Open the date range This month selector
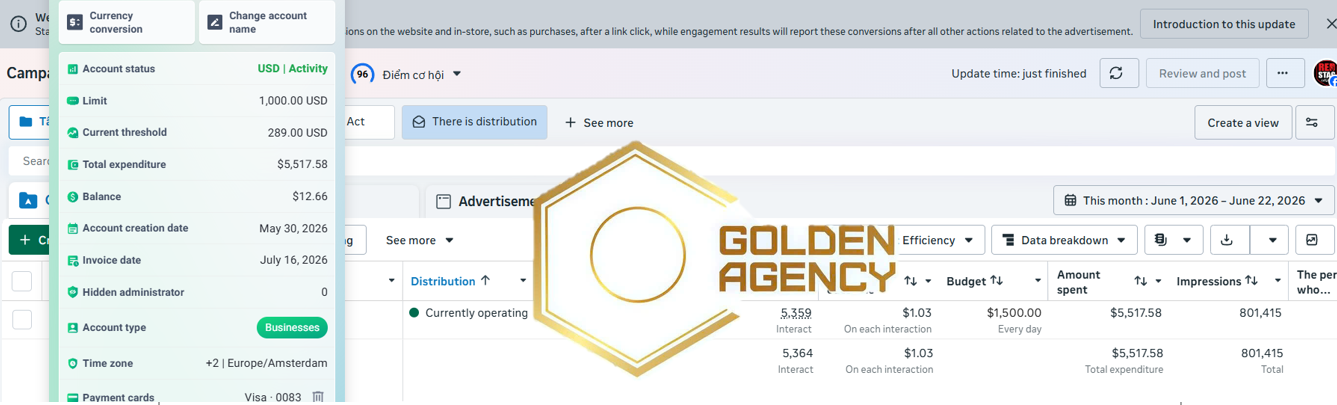Screen dimensions: 1337x405 point(1193,200)
